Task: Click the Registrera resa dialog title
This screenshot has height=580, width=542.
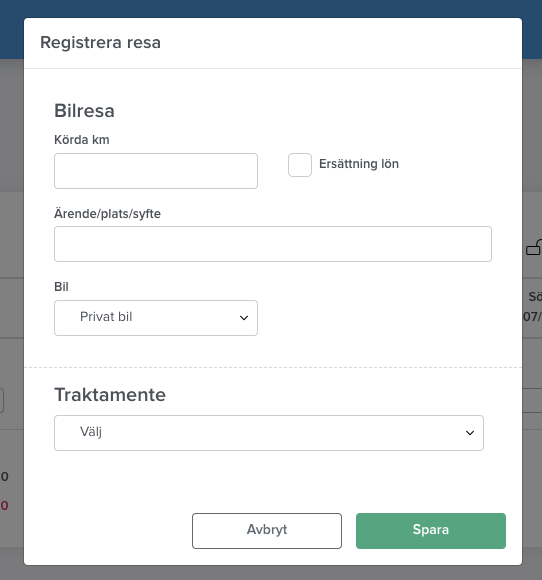Action: (x=100, y=43)
